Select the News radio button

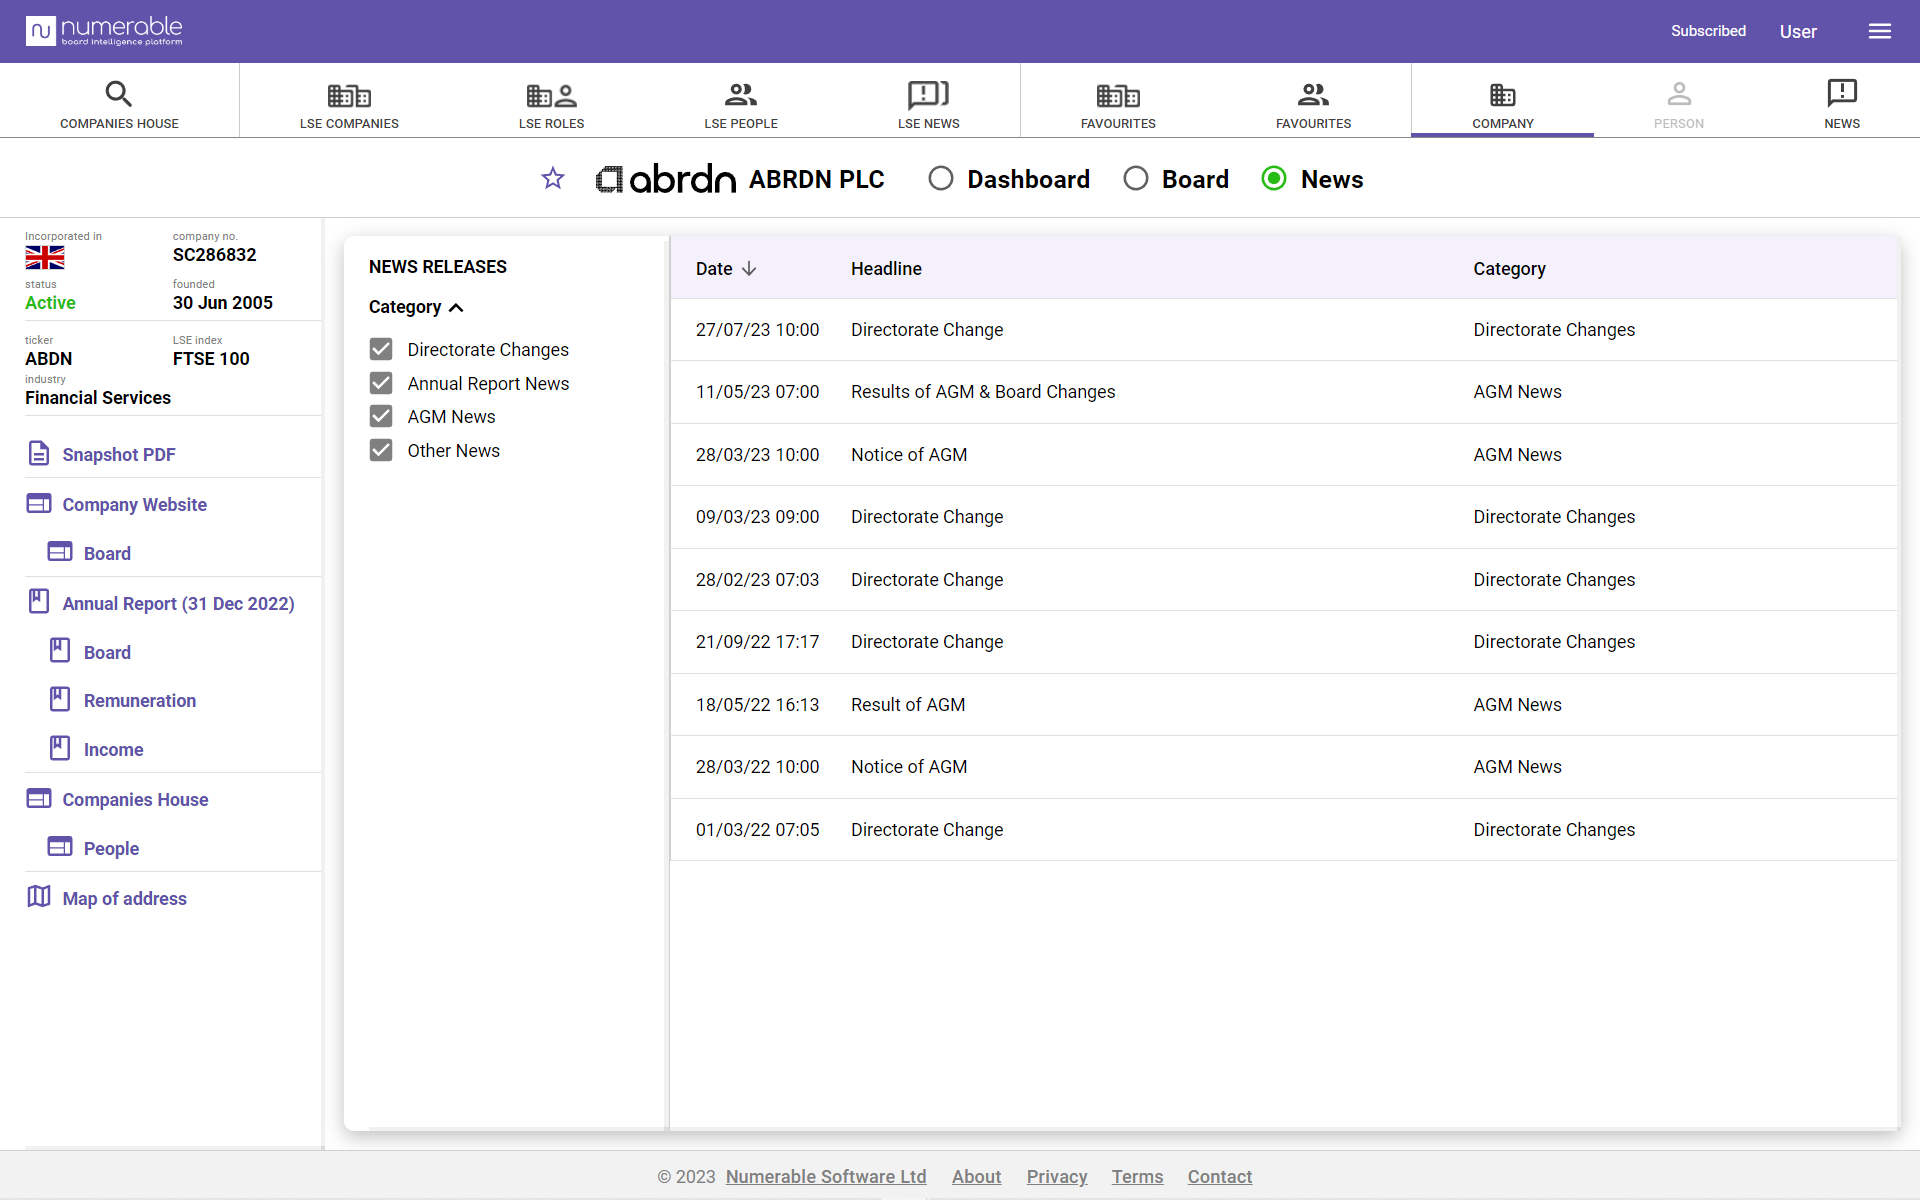(1274, 178)
